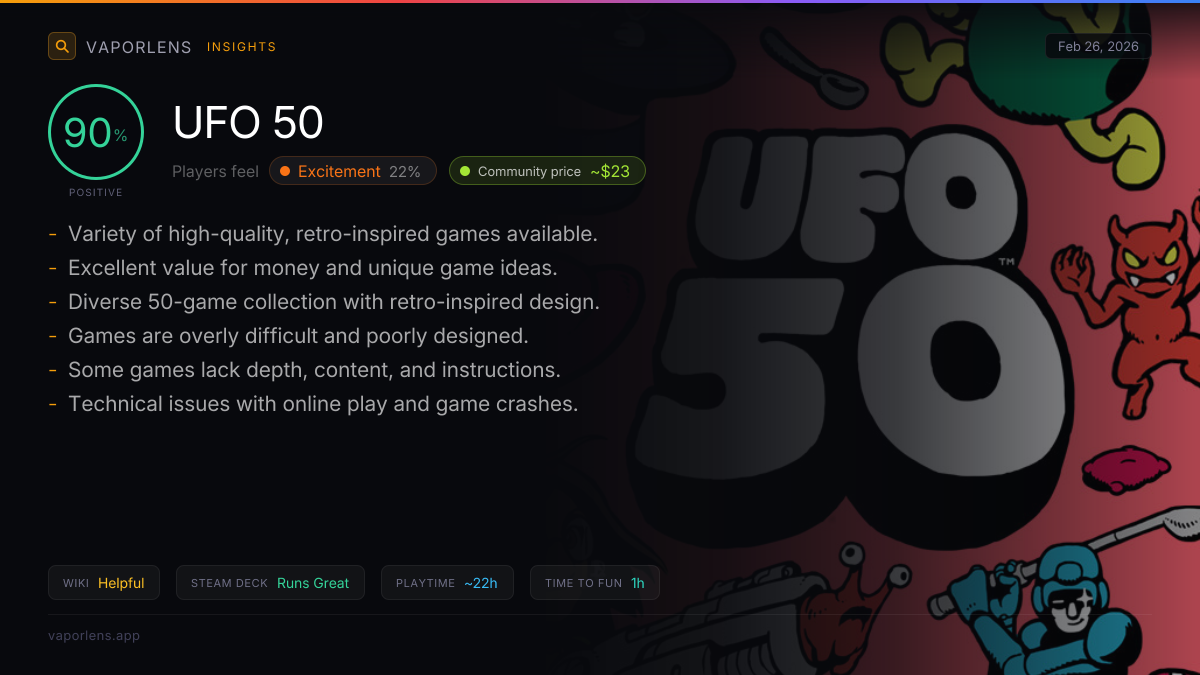Viewport: 1200px width, 675px height.
Task: Click the VAPORLENS brand name
Action: click(138, 47)
